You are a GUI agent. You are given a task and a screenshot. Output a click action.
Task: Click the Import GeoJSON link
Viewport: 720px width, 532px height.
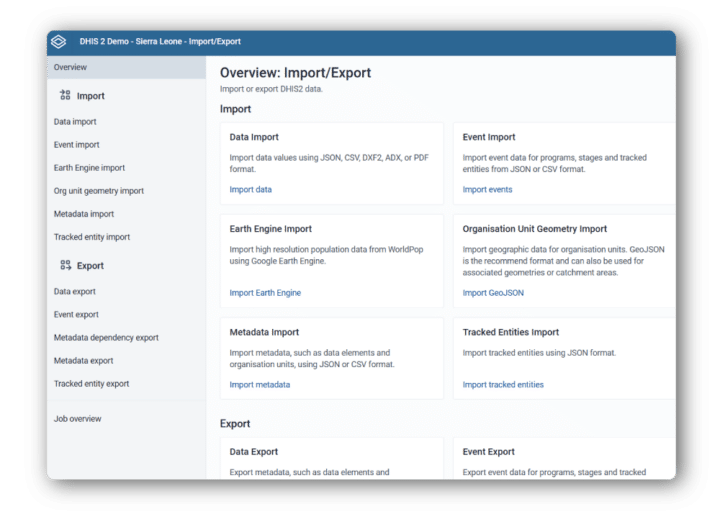[x=493, y=293]
